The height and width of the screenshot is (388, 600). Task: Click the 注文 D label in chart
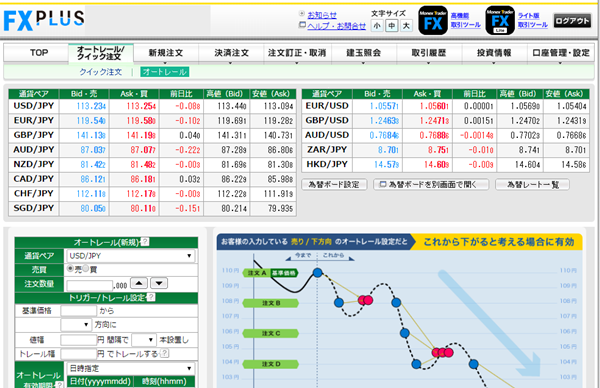271,364
